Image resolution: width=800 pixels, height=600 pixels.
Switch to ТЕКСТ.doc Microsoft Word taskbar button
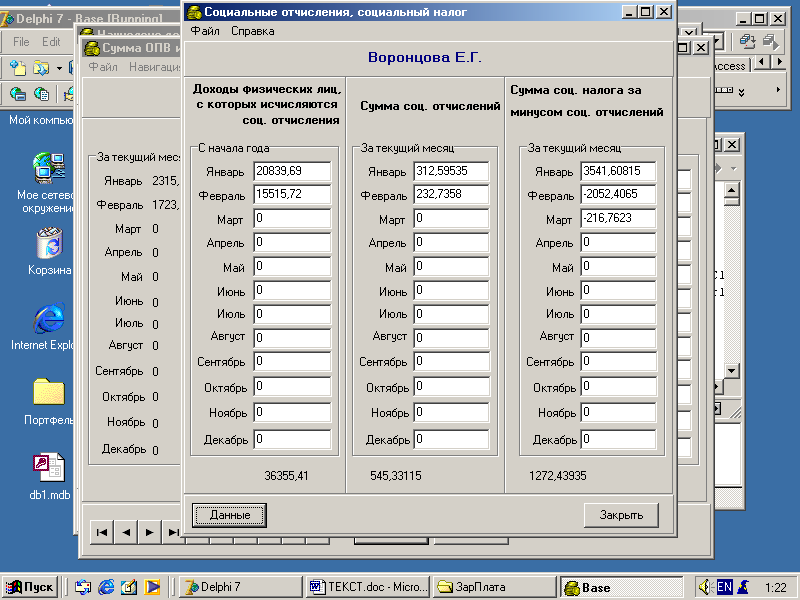point(368,587)
